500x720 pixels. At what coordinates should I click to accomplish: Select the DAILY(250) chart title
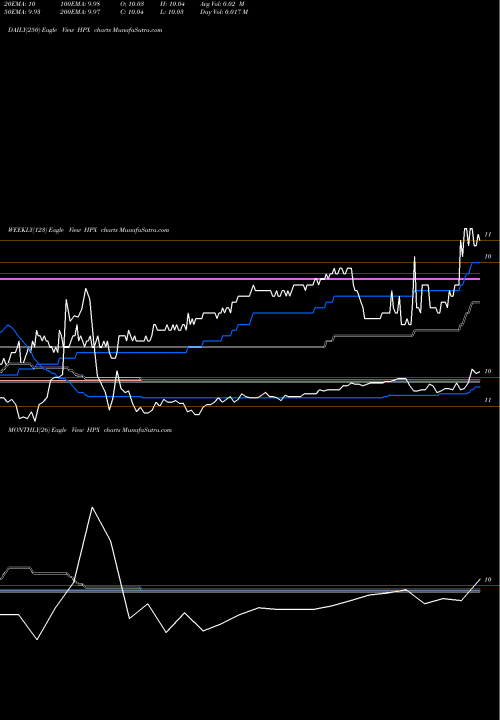click(85, 30)
